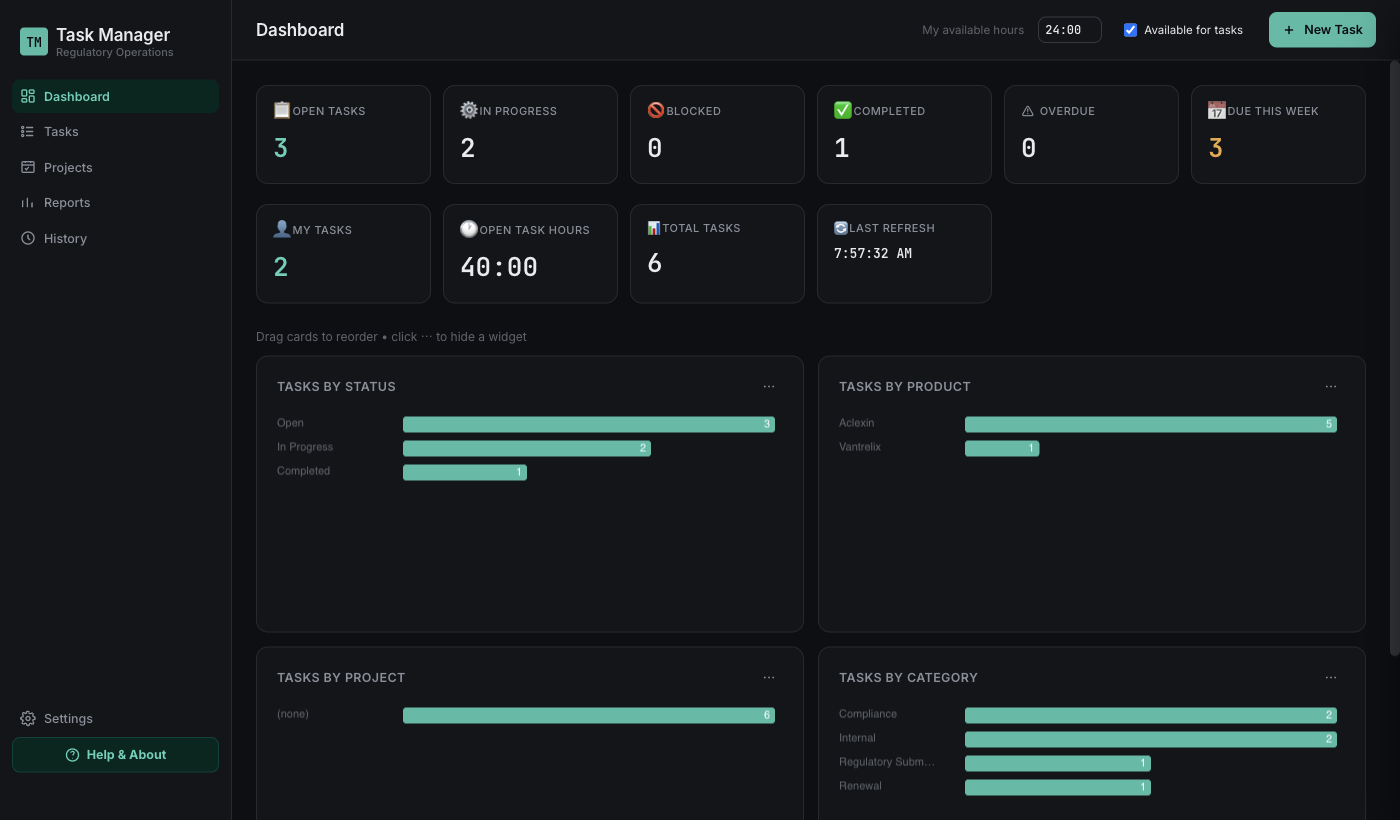Toggle the Available for tasks checkbox
This screenshot has width=1400, height=820.
click(1131, 30)
